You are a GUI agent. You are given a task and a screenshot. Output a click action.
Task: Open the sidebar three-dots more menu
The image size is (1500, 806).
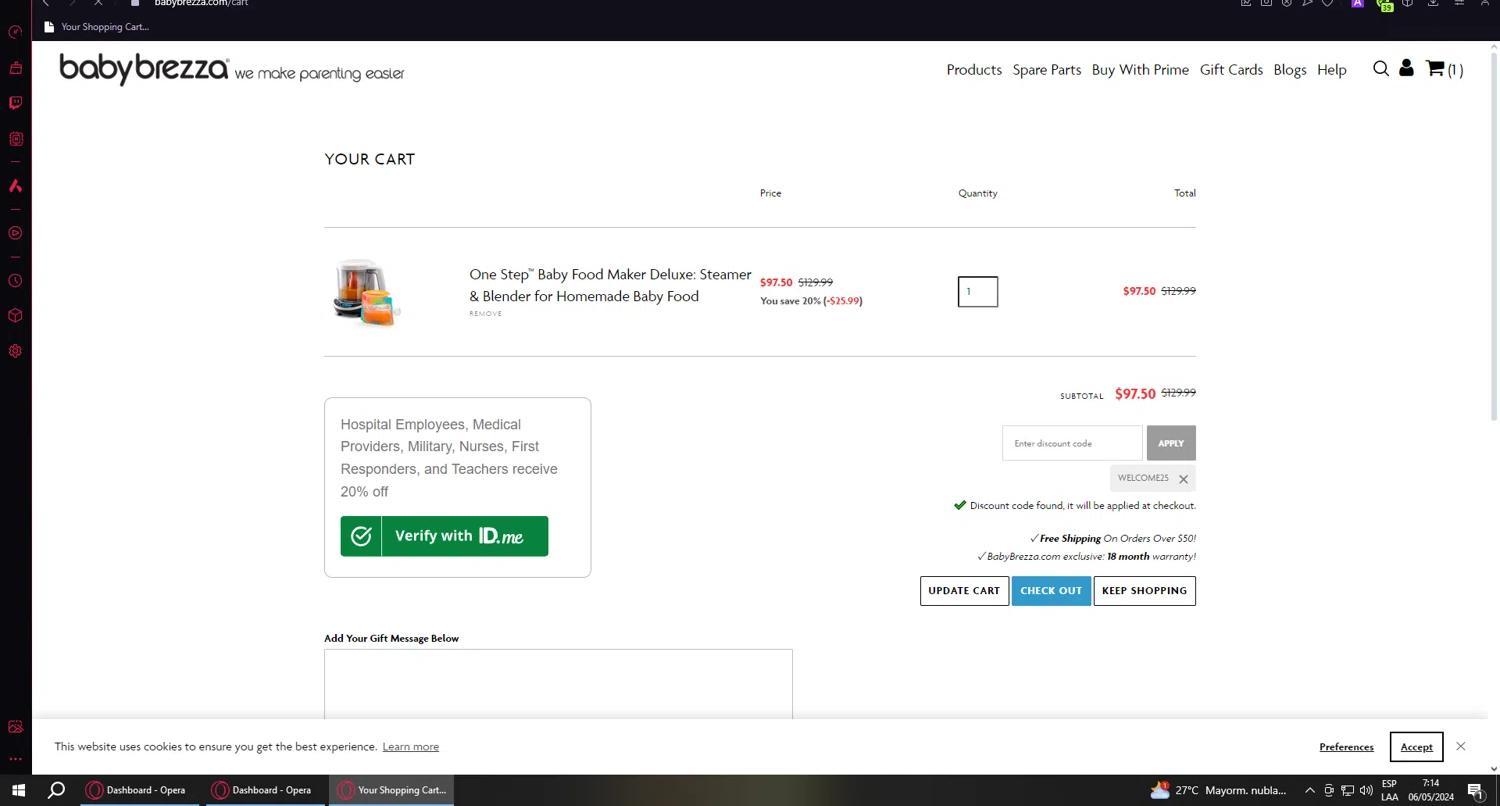click(15, 759)
